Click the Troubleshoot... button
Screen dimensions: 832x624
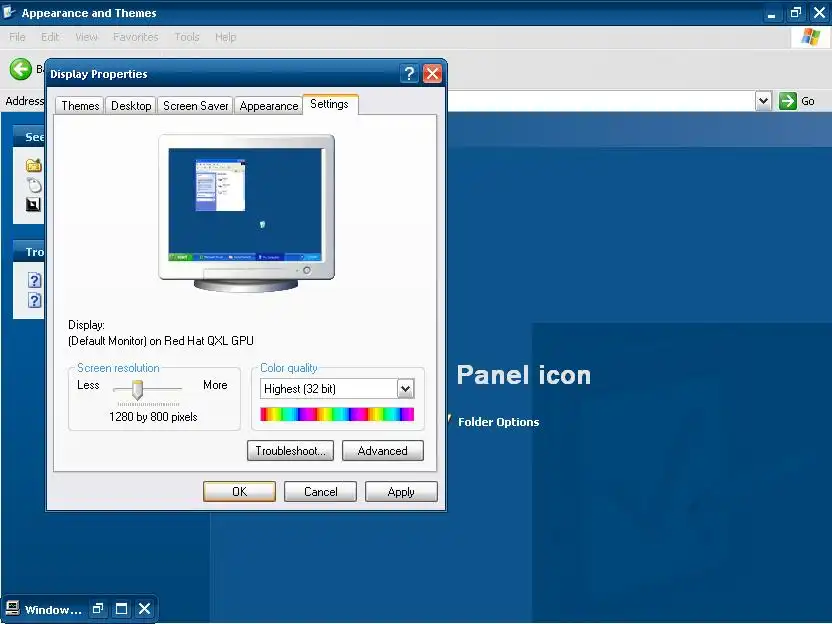[290, 450]
